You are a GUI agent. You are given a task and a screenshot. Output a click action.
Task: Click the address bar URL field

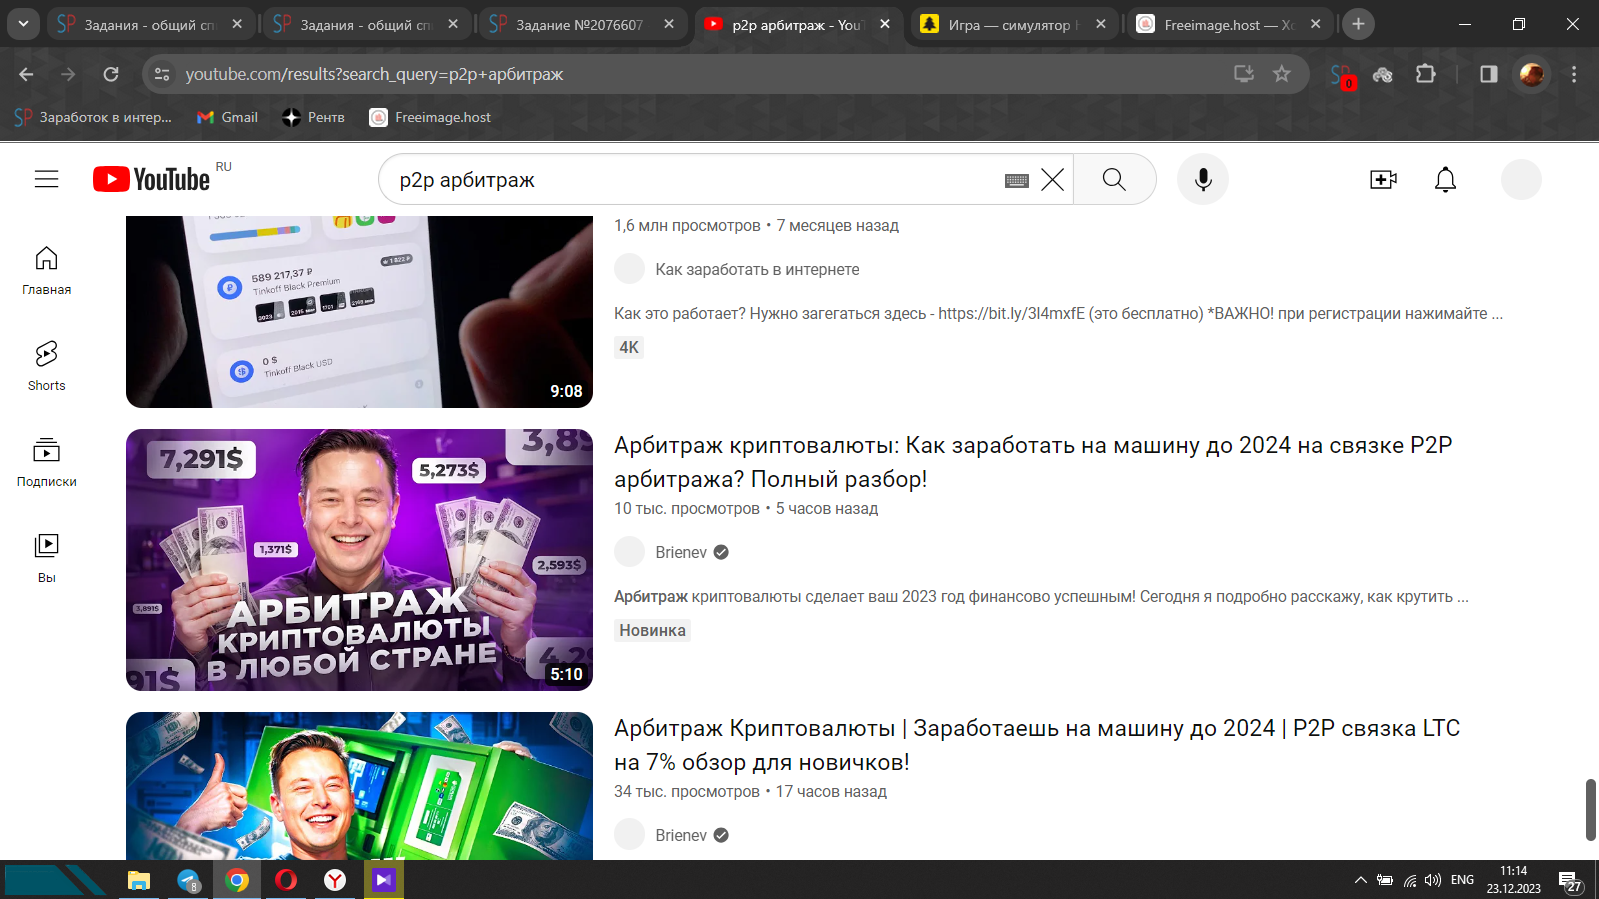[700, 74]
